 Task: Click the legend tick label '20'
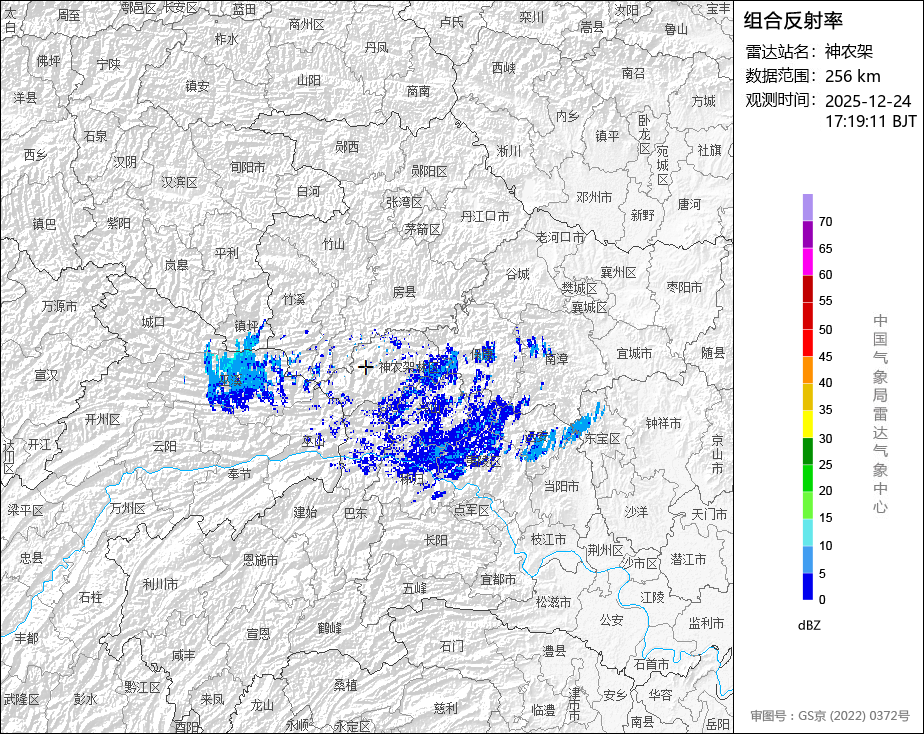(825, 490)
